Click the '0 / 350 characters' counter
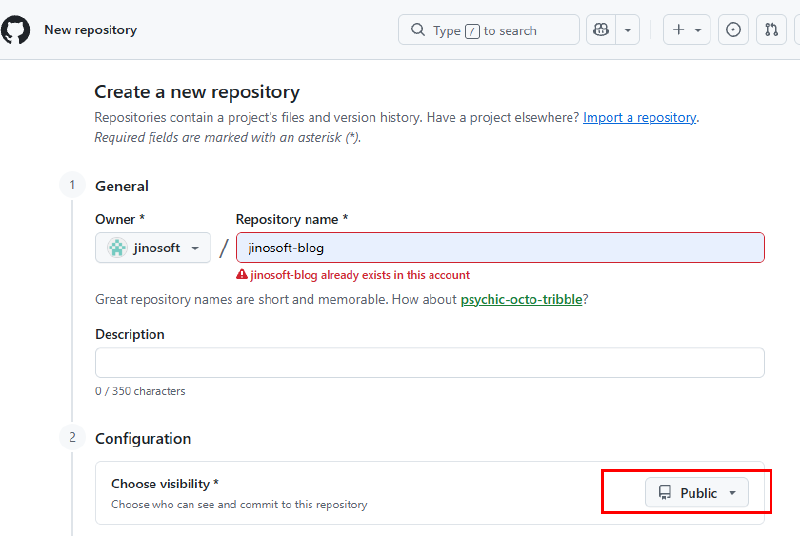 click(140, 391)
